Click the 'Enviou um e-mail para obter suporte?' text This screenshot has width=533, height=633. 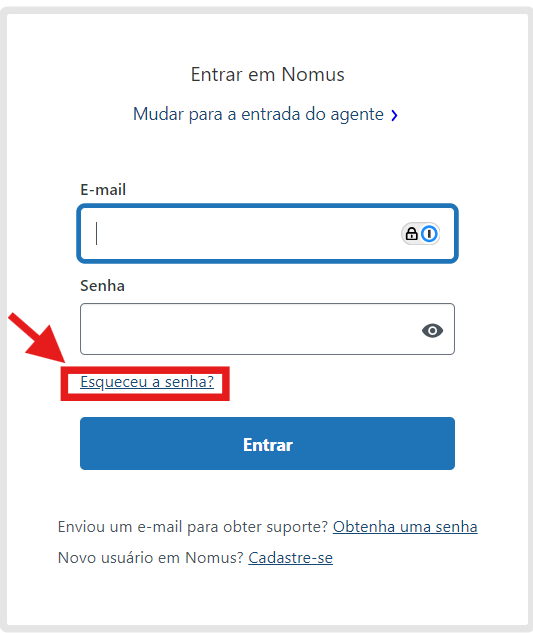coord(193,527)
